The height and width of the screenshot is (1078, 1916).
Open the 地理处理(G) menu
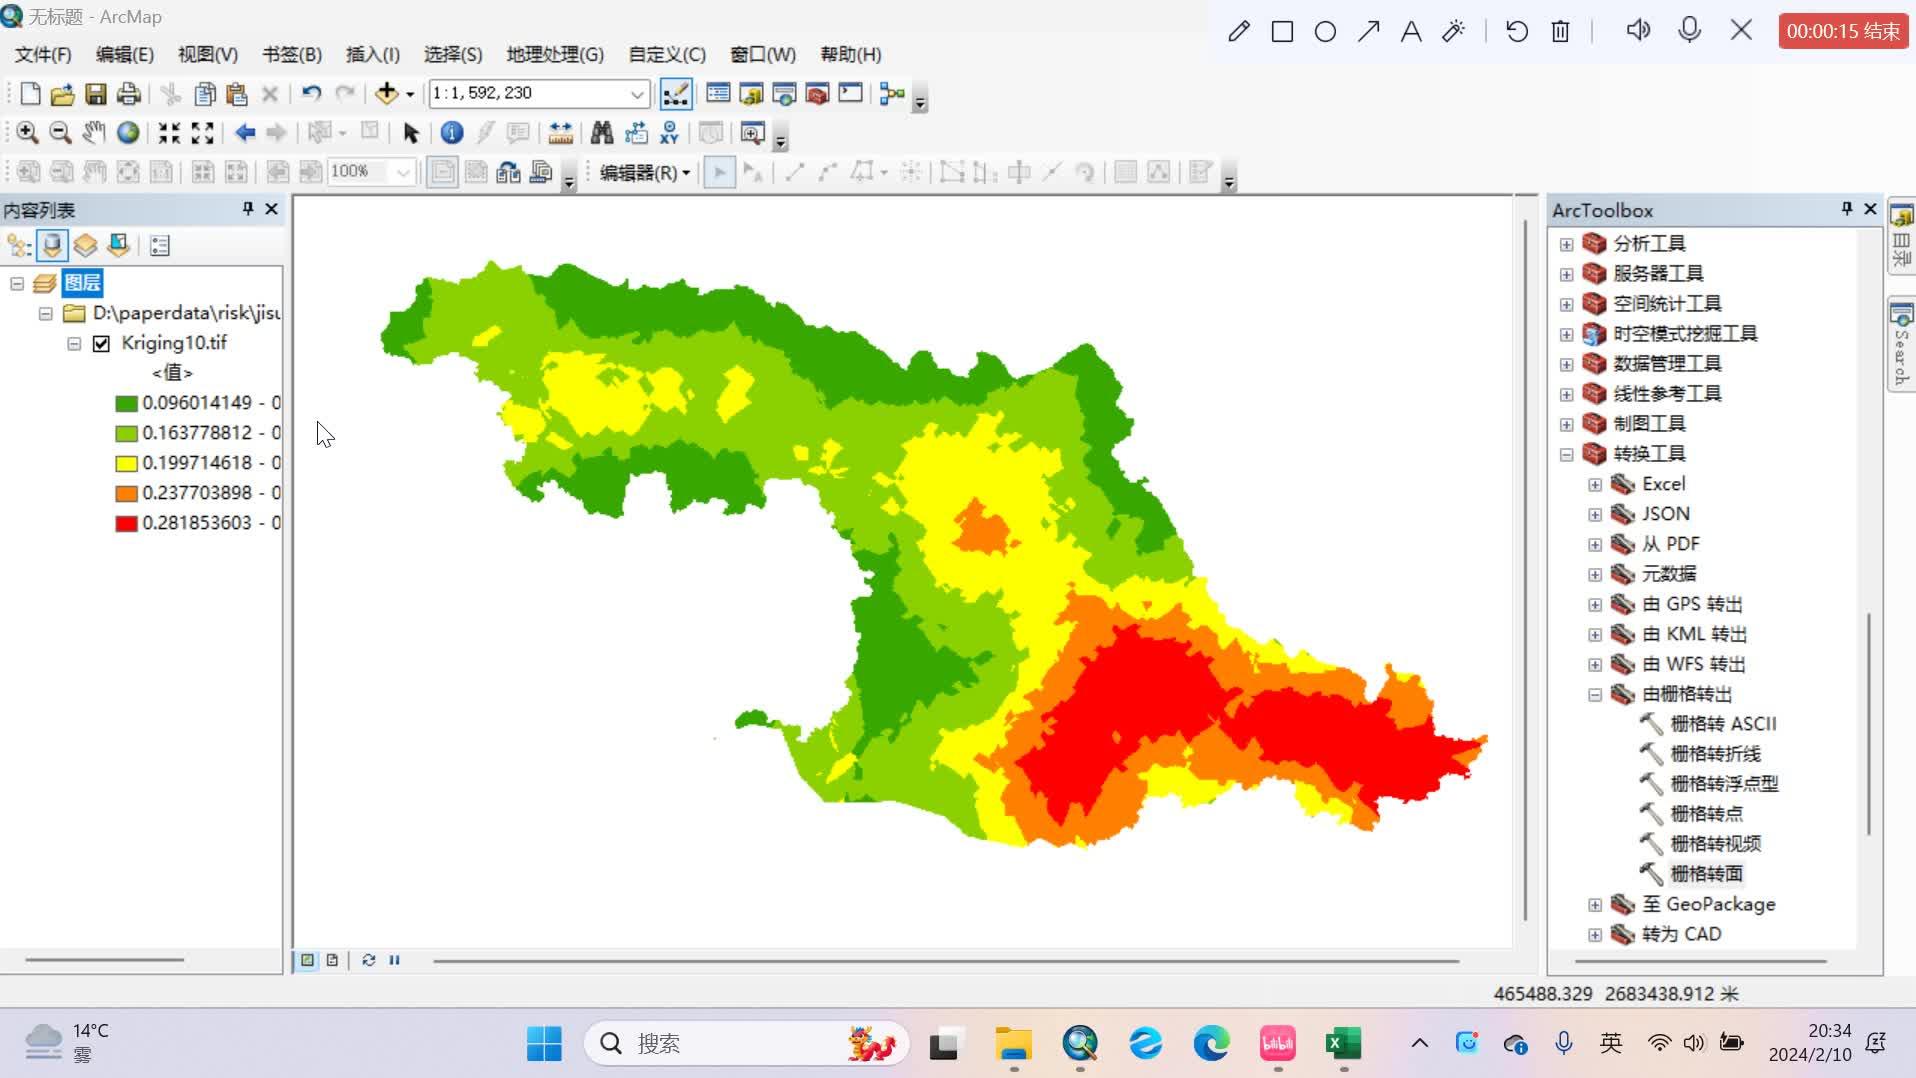pos(553,55)
